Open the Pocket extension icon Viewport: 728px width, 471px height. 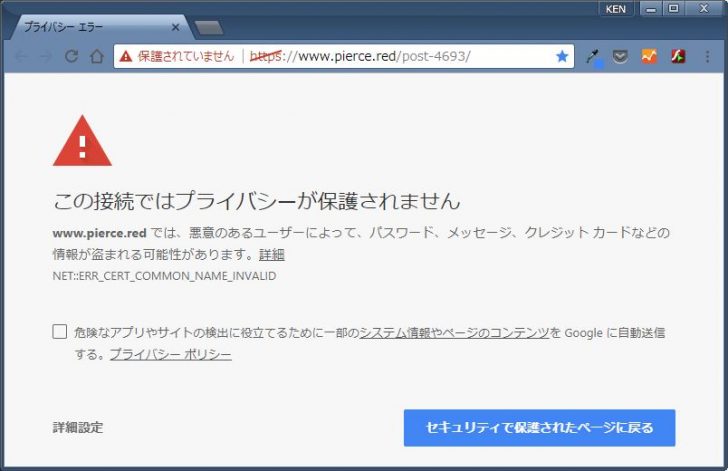620,57
